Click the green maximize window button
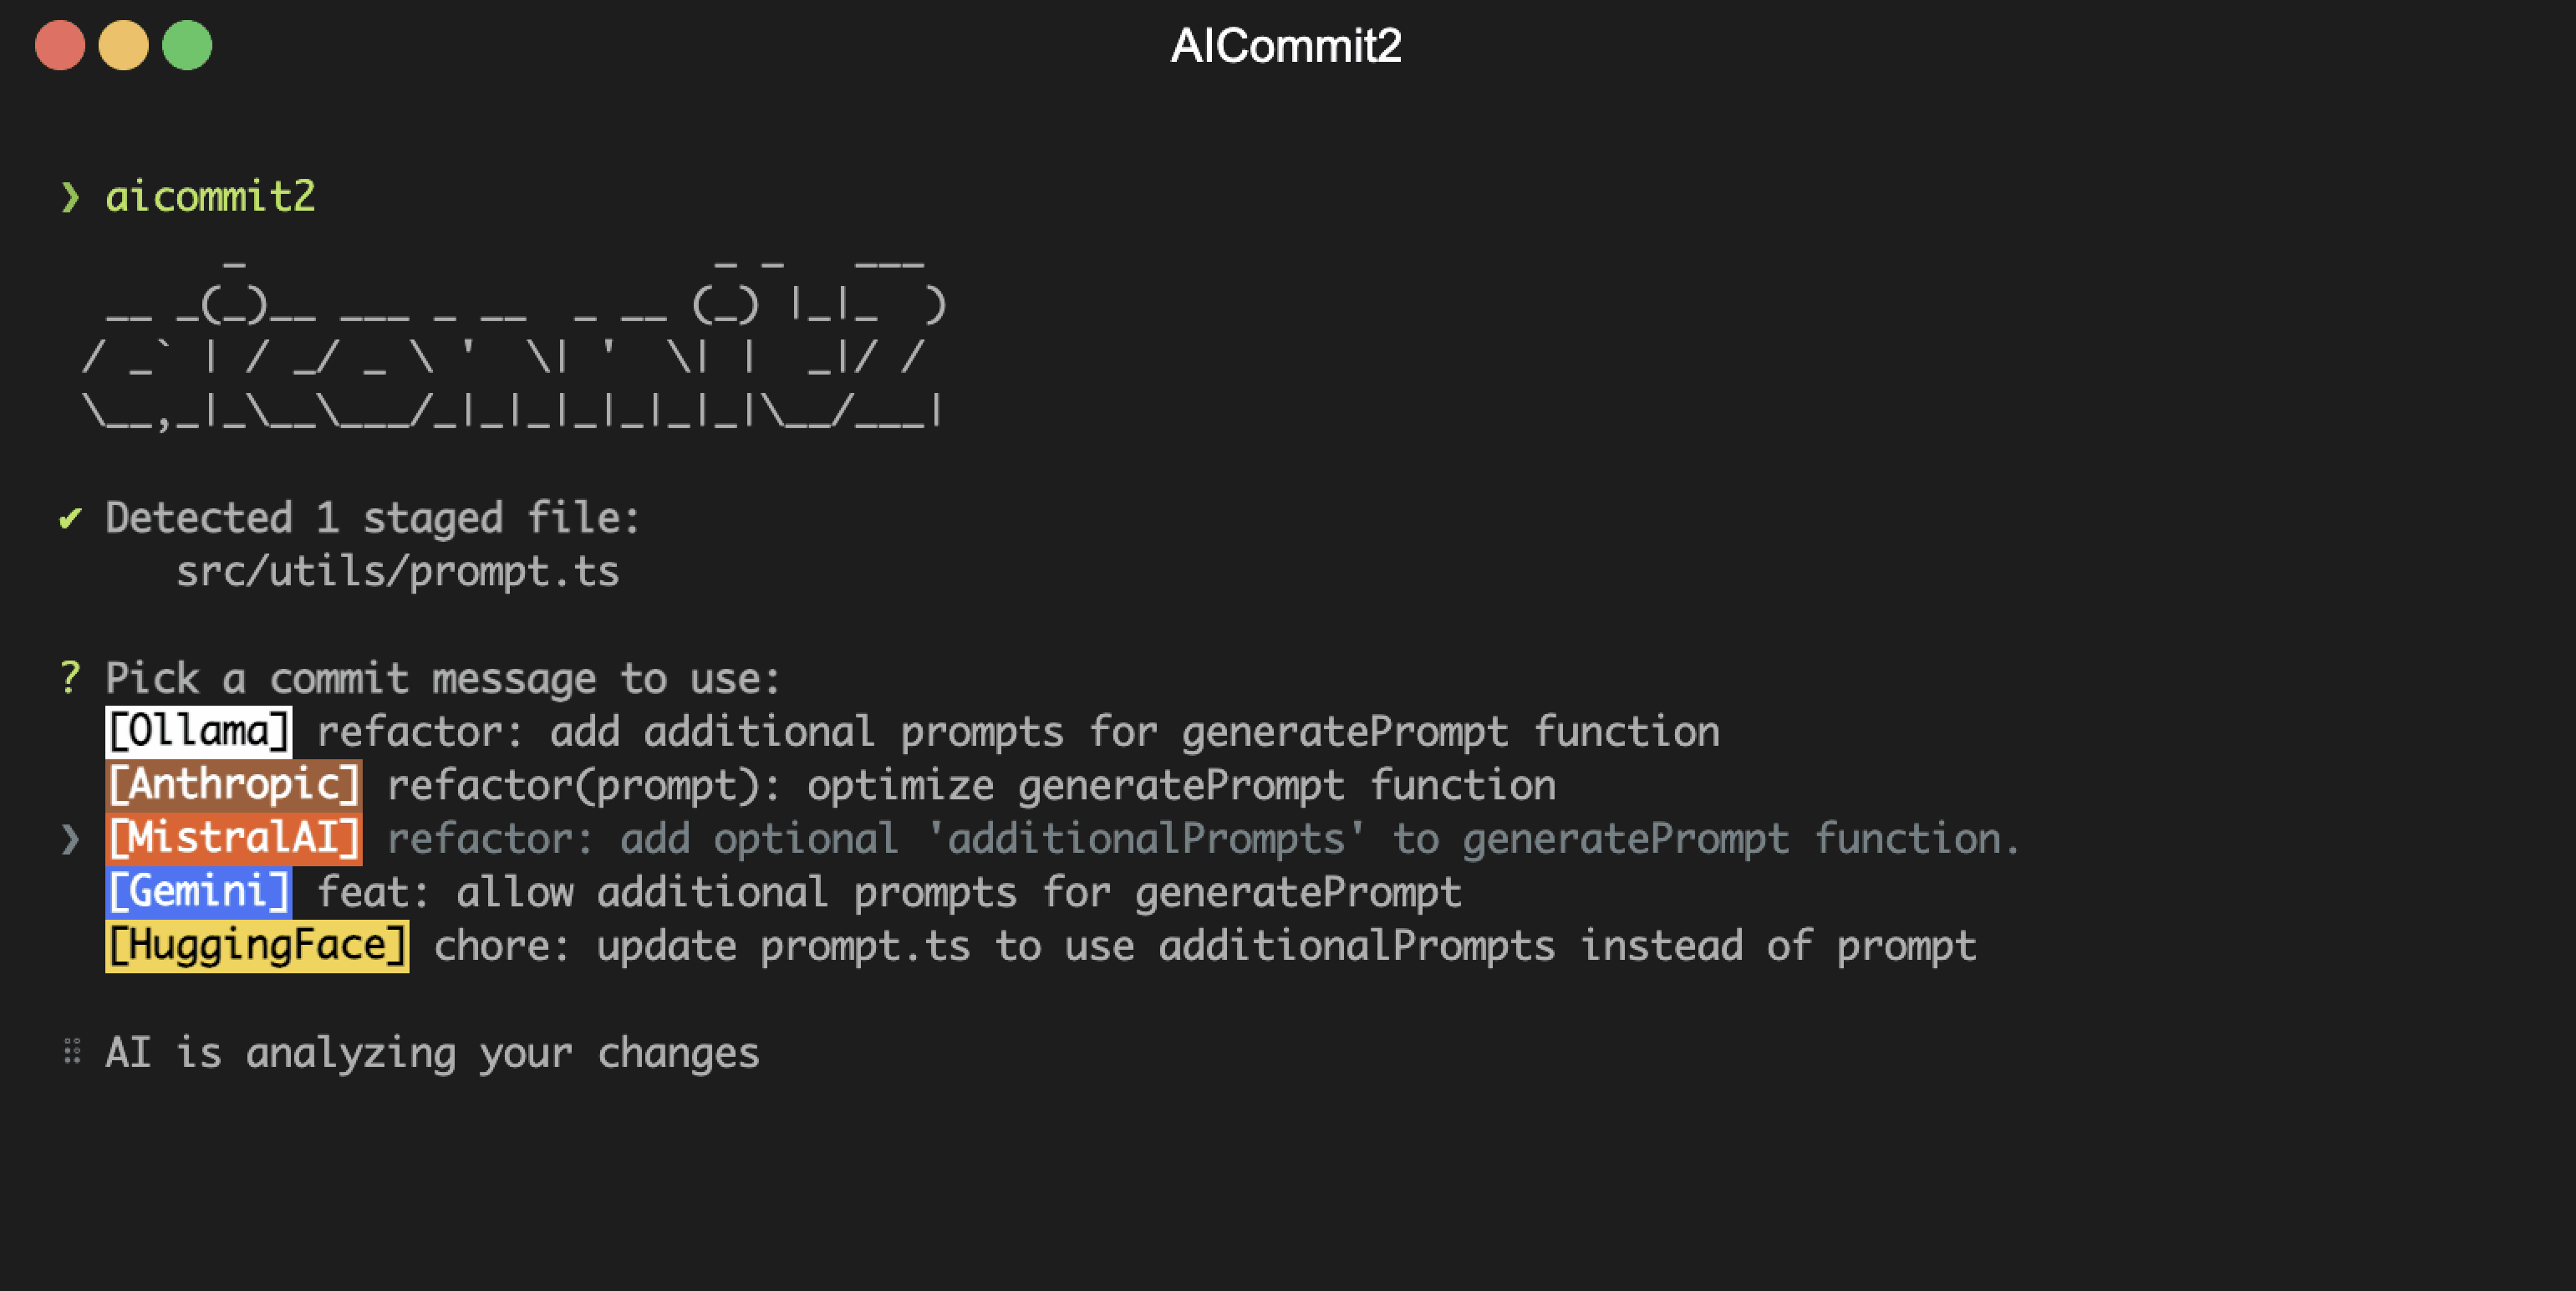 [x=187, y=45]
